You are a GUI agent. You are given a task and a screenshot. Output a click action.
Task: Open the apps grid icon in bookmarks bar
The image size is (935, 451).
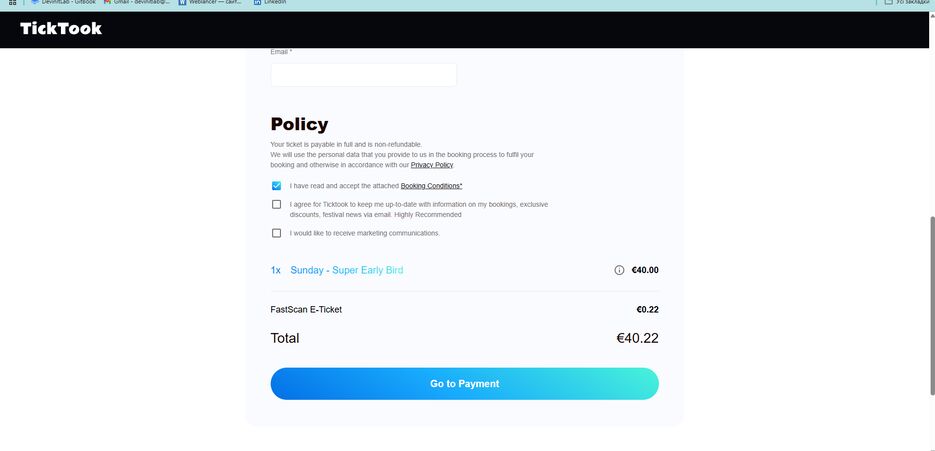click(12, 2)
